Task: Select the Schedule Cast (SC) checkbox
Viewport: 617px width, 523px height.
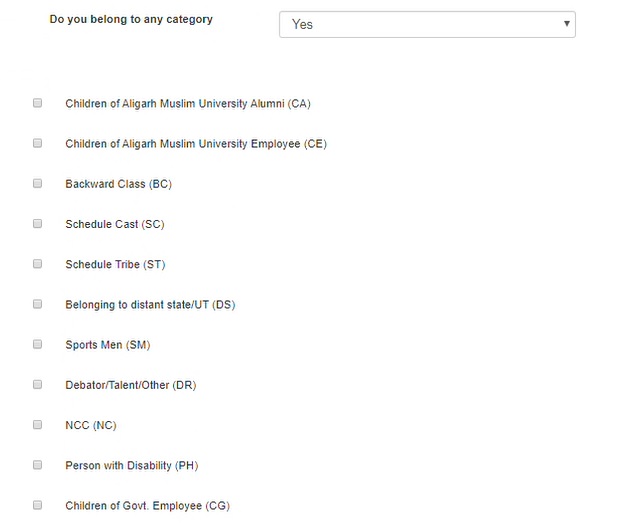Action: tap(38, 224)
